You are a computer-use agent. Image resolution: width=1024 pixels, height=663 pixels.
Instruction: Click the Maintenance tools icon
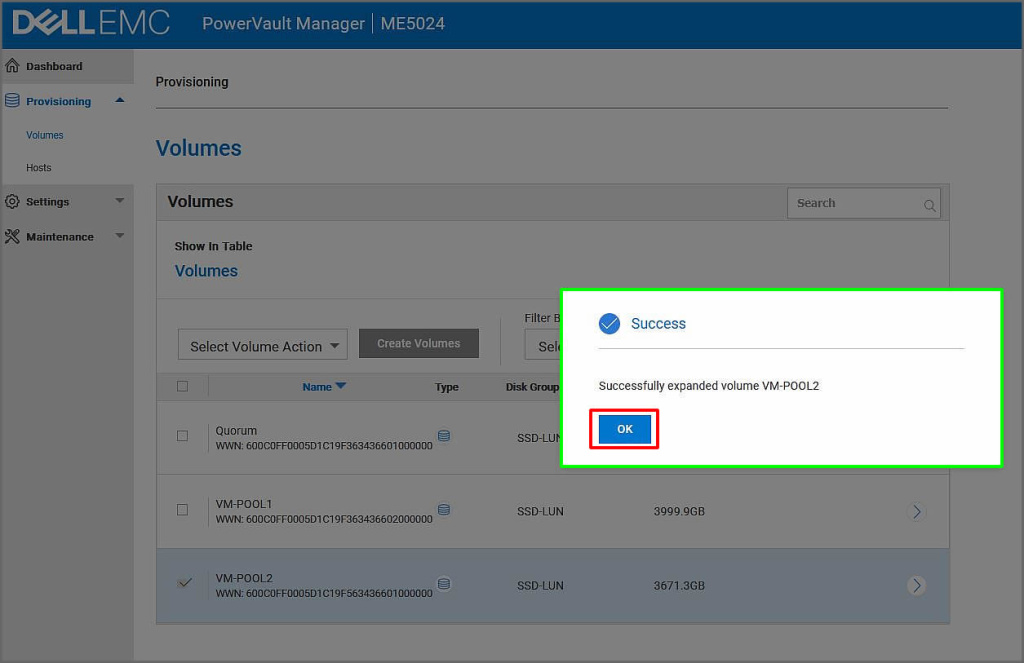(12, 237)
